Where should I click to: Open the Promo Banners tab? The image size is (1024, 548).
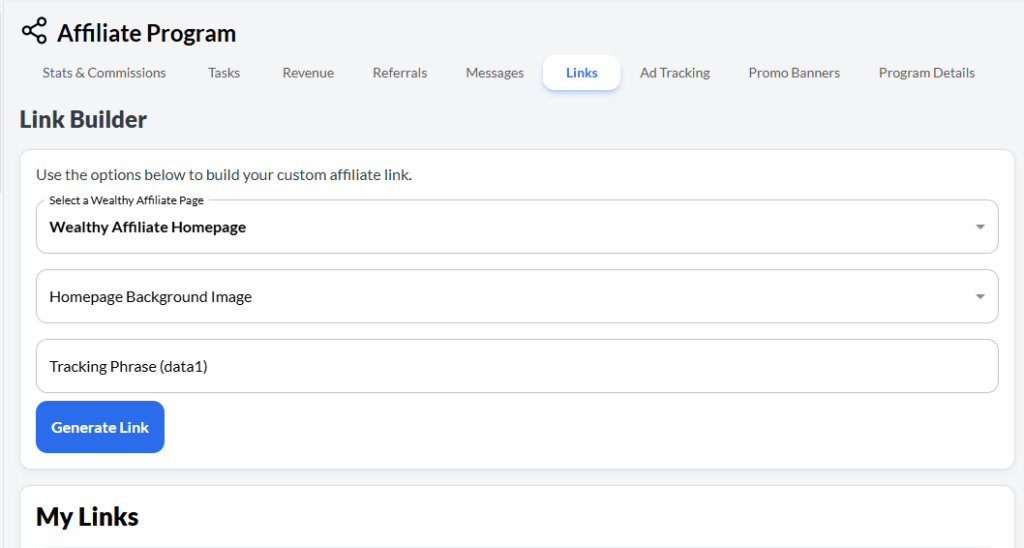(794, 73)
